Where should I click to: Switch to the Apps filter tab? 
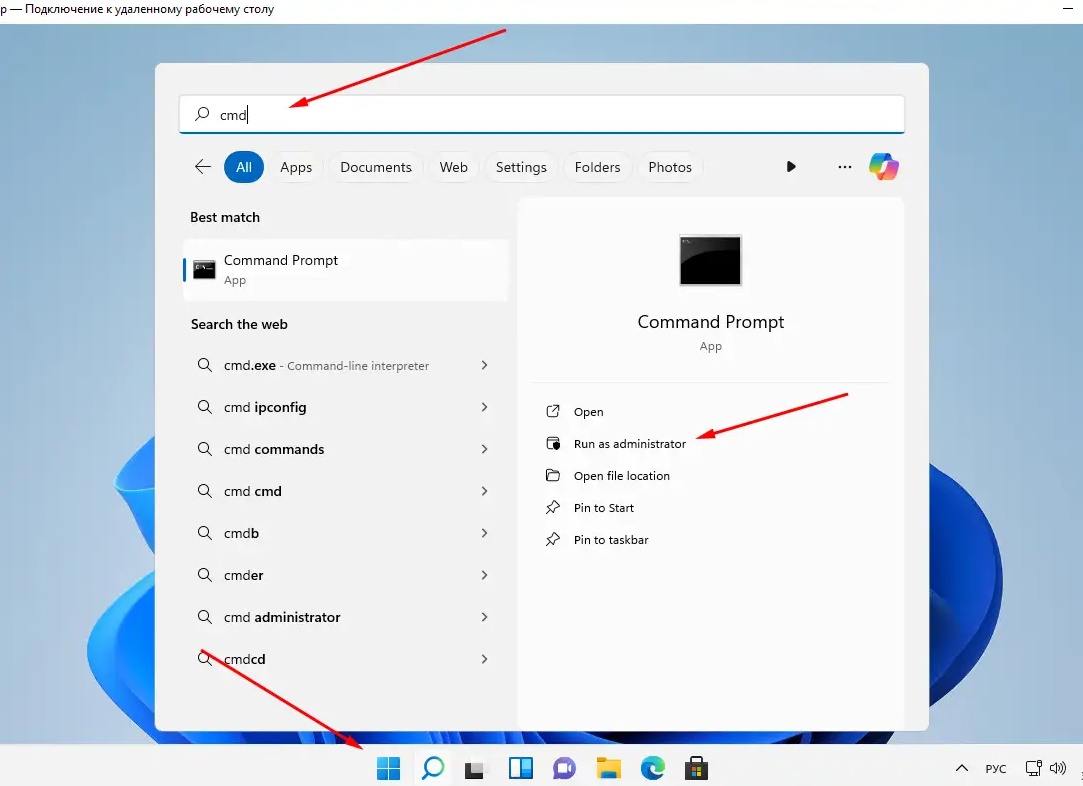pos(296,167)
